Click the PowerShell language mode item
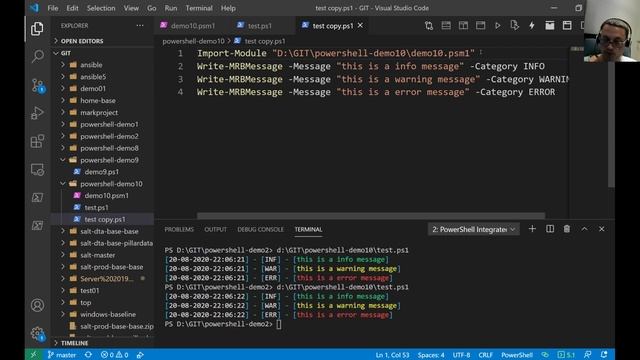 (x=517, y=355)
